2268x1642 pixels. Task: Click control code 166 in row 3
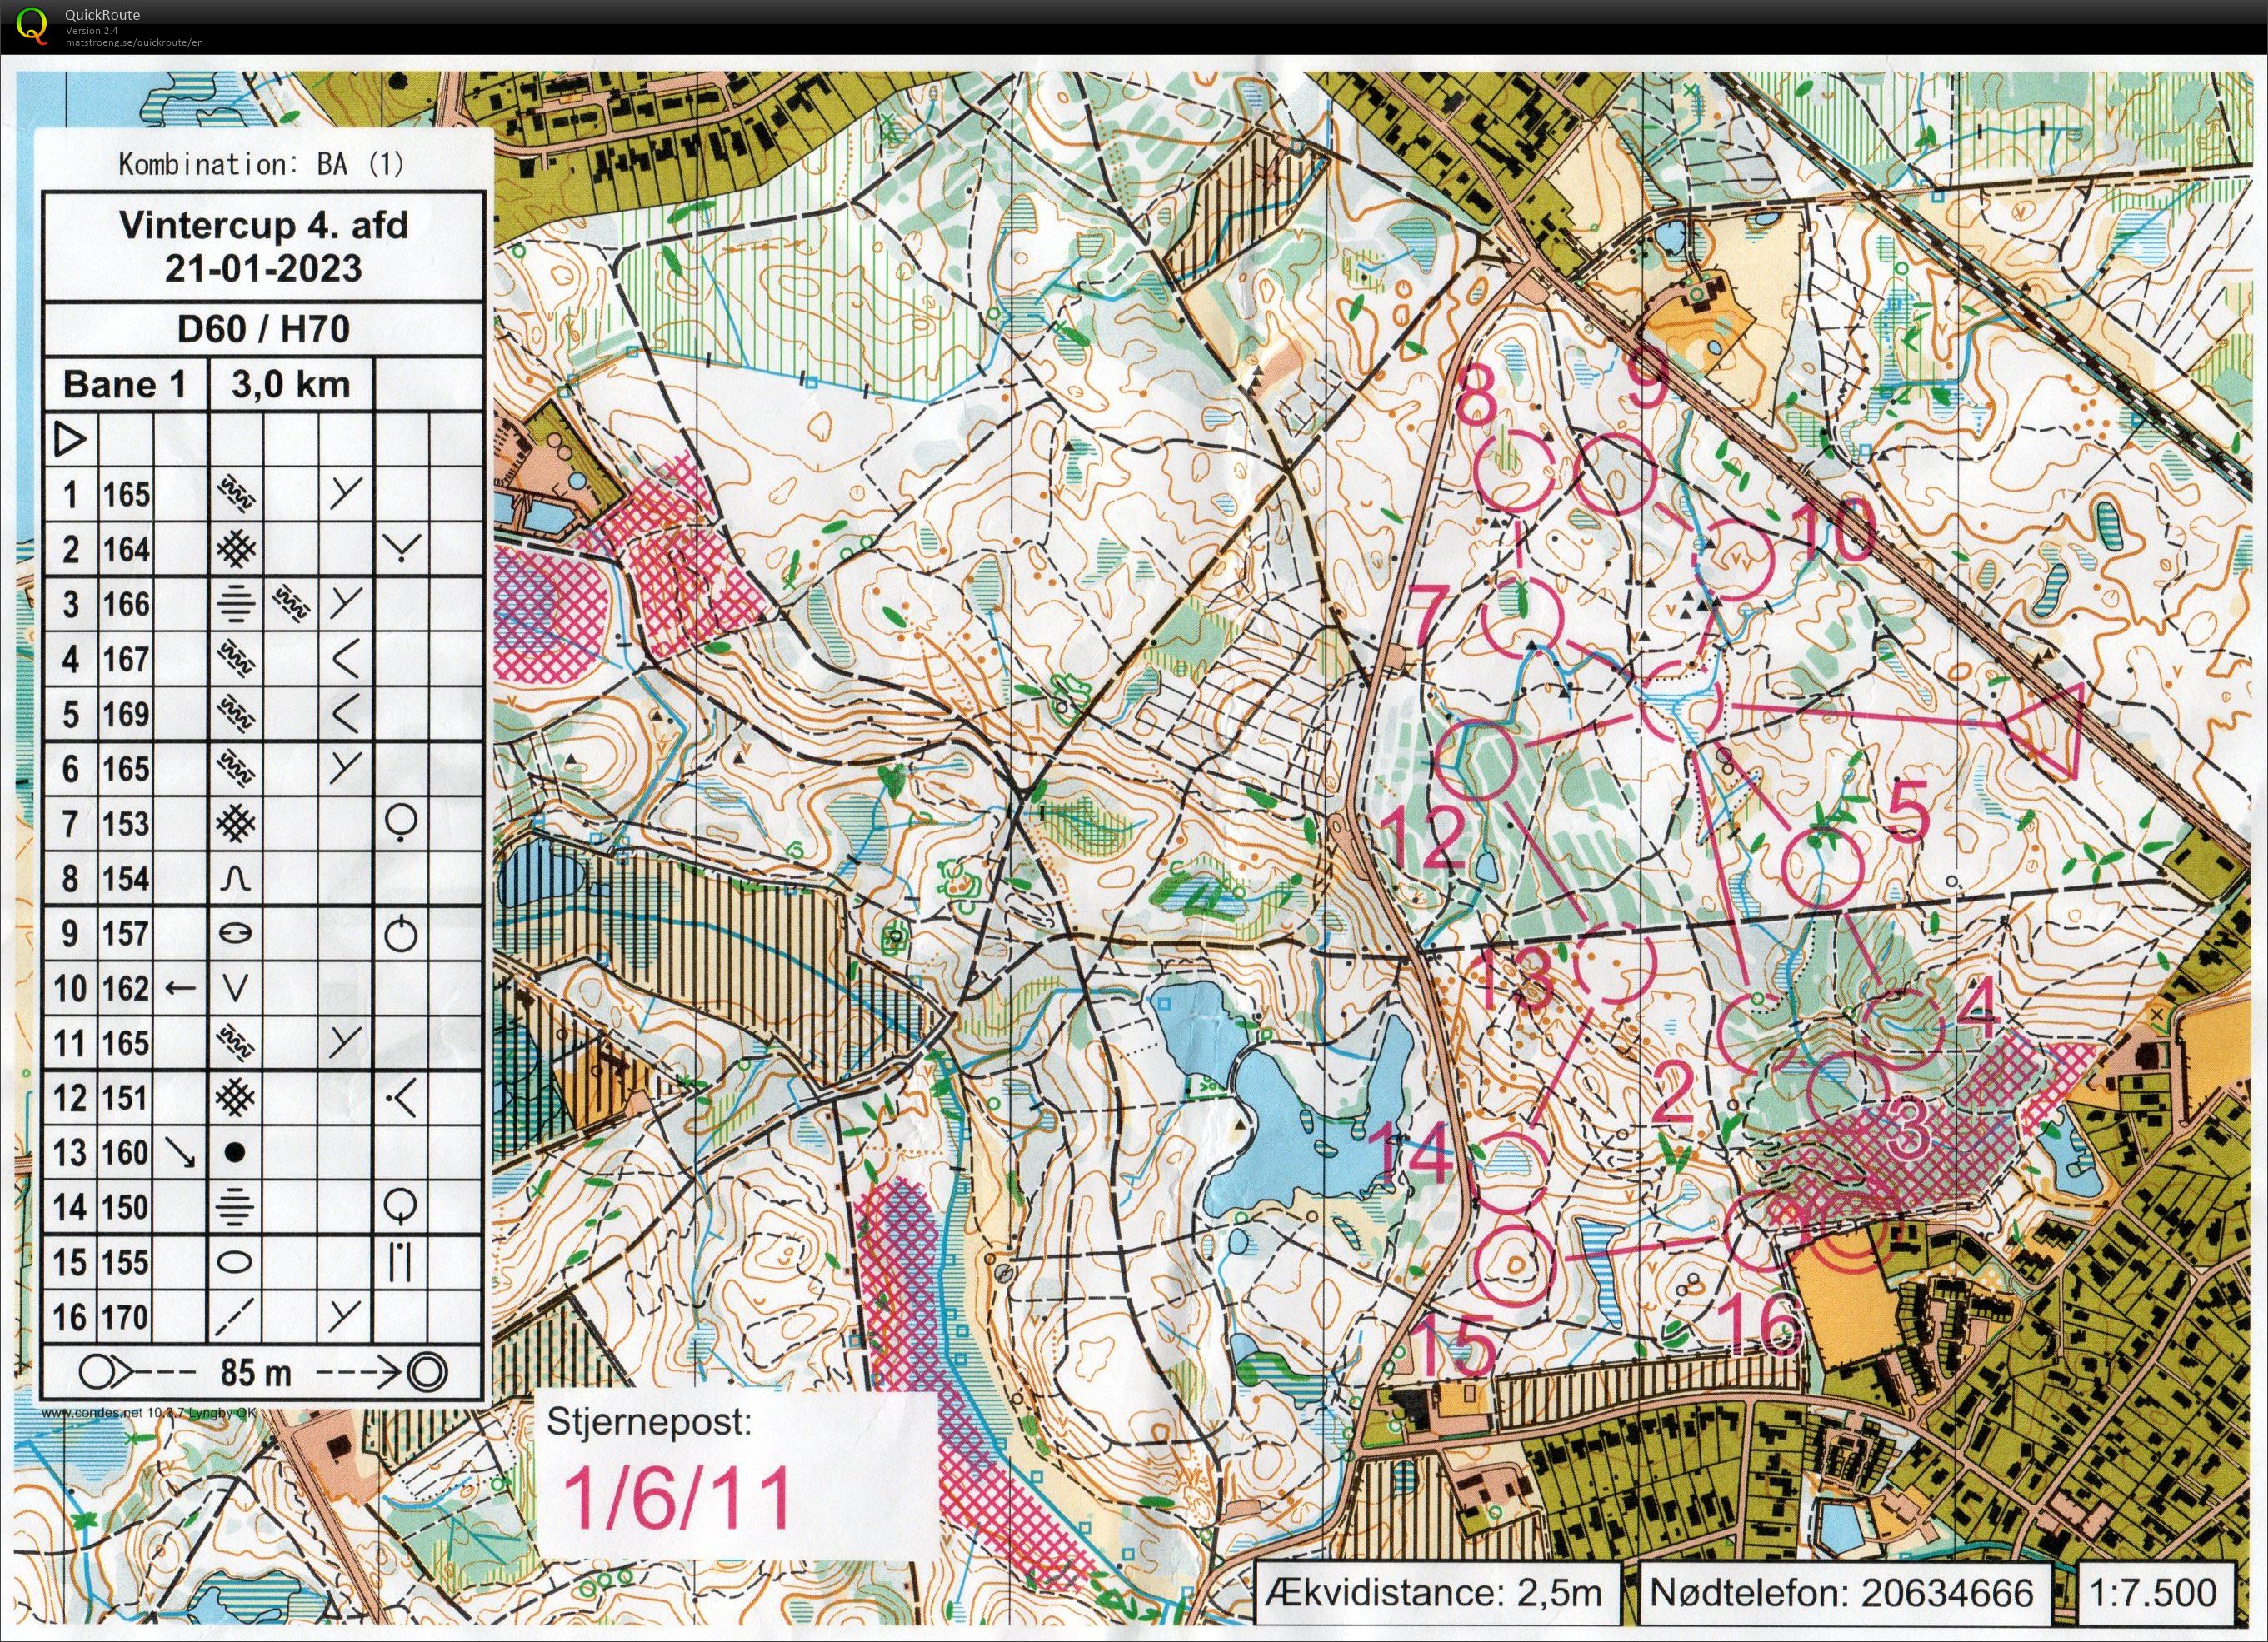[126, 604]
